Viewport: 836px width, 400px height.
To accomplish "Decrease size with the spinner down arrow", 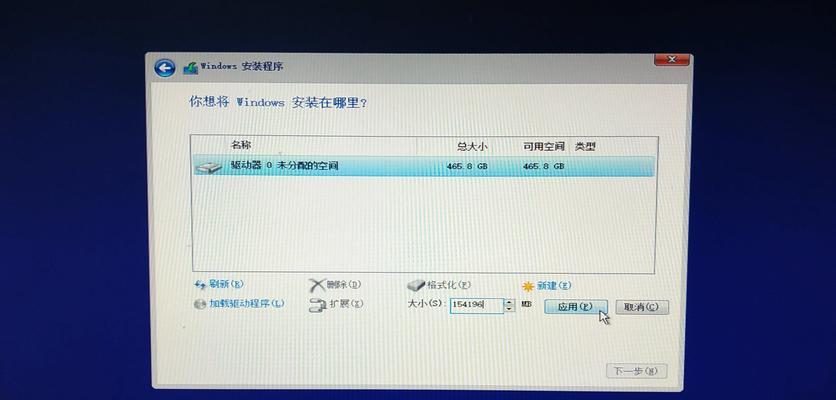I will (509, 309).
